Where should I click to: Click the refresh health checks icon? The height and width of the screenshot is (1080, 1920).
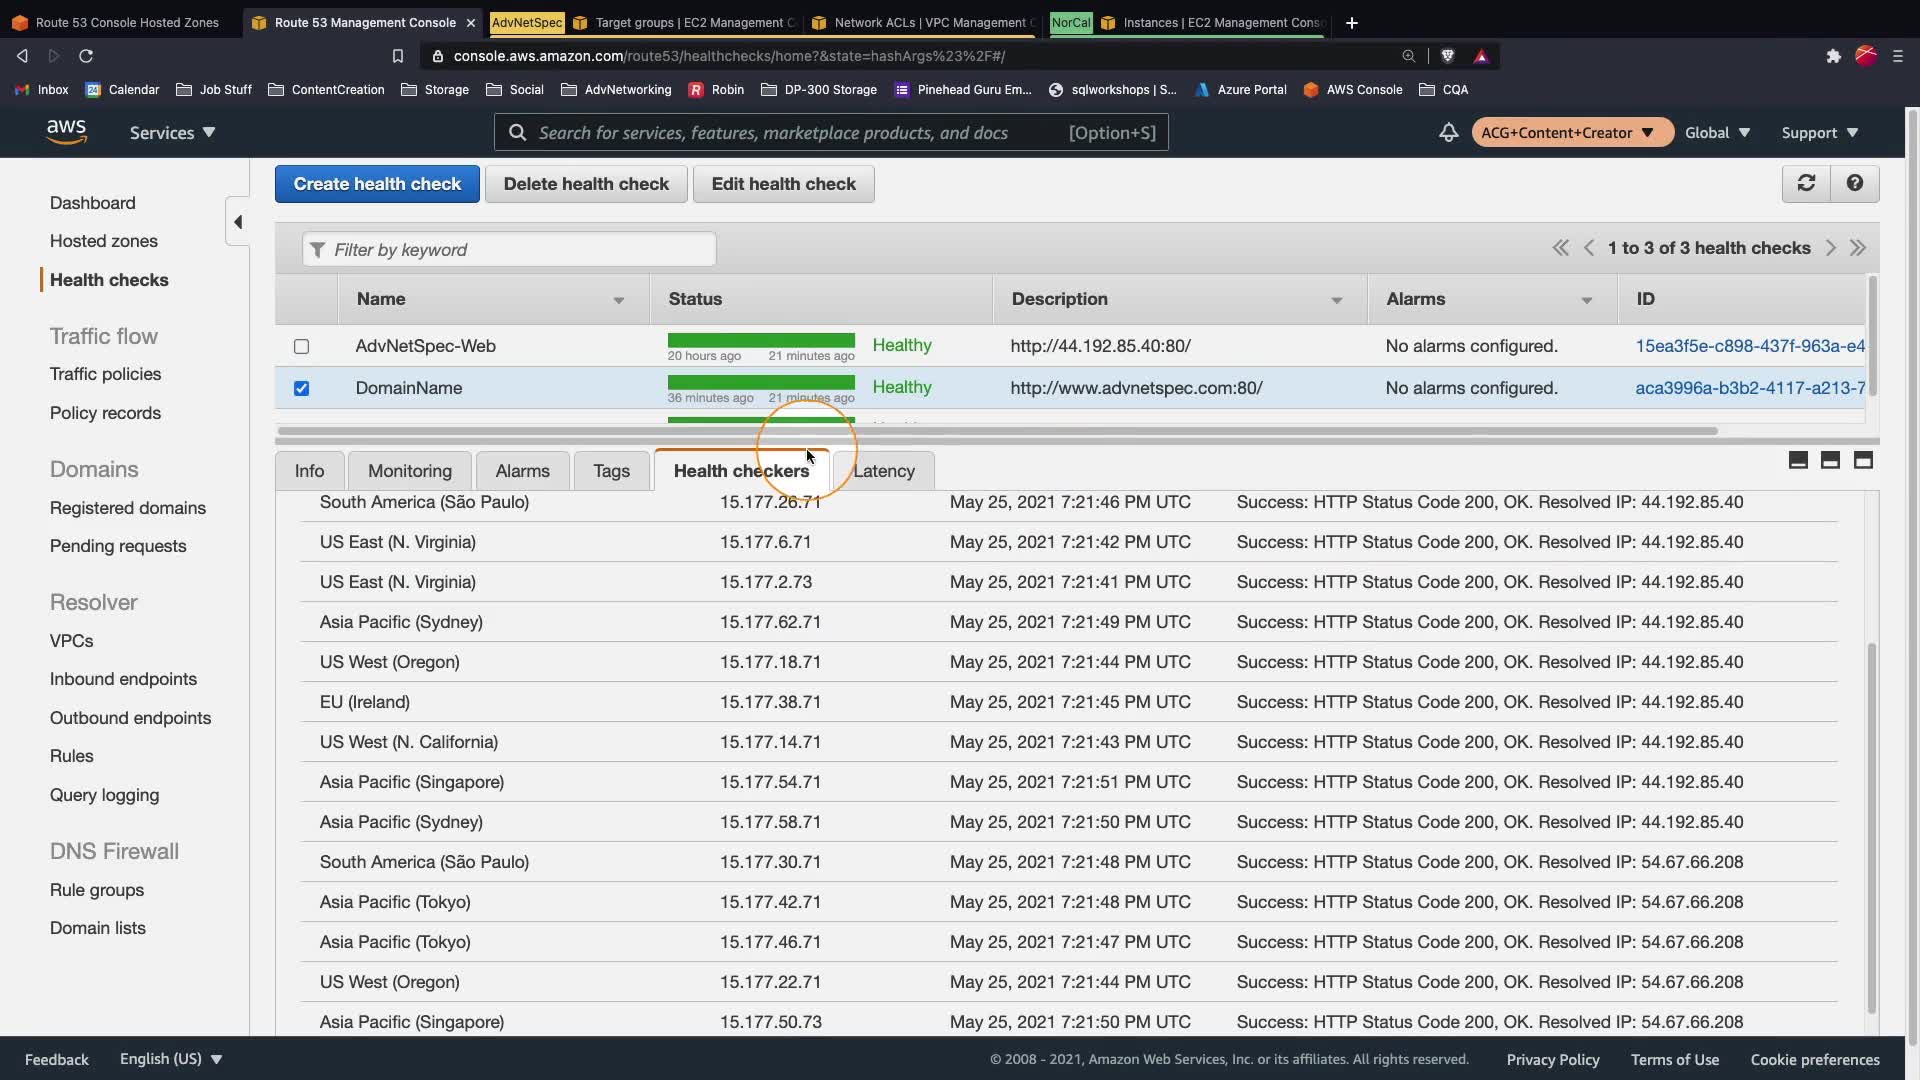point(1806,183)
